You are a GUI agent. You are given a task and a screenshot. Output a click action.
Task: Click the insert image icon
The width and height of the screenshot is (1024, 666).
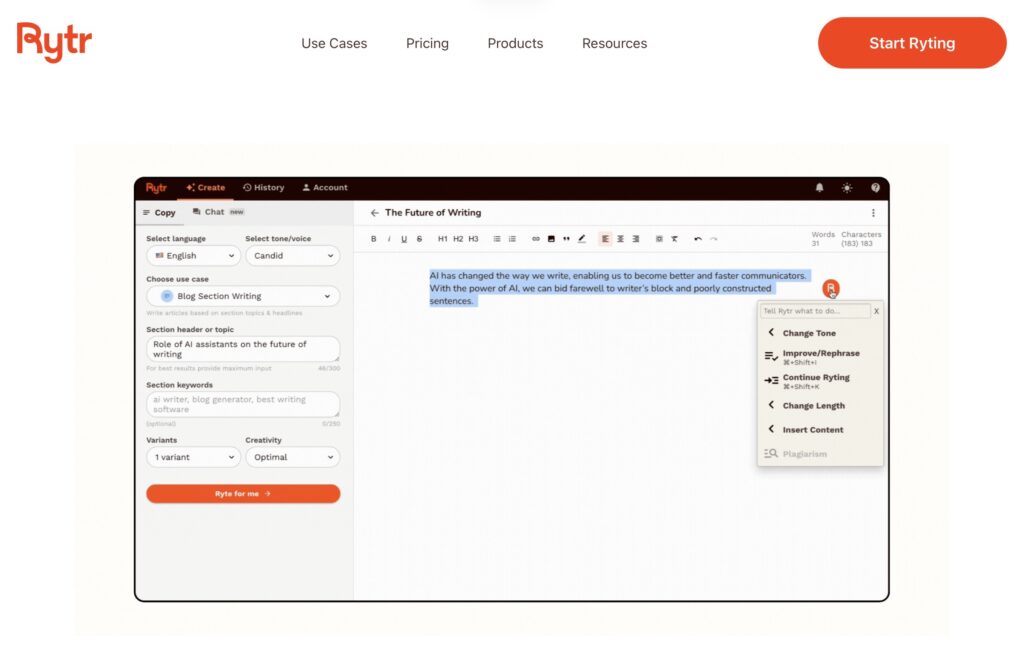pyautogui.click(x=551, y=239)
